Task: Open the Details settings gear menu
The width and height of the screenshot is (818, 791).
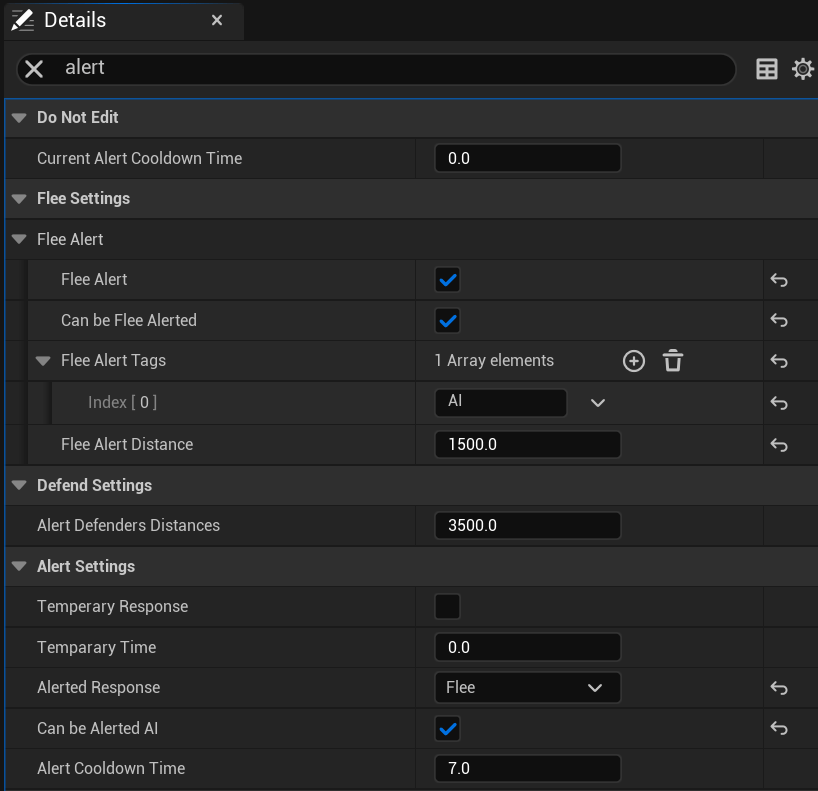Action: [x=802, y=69]
